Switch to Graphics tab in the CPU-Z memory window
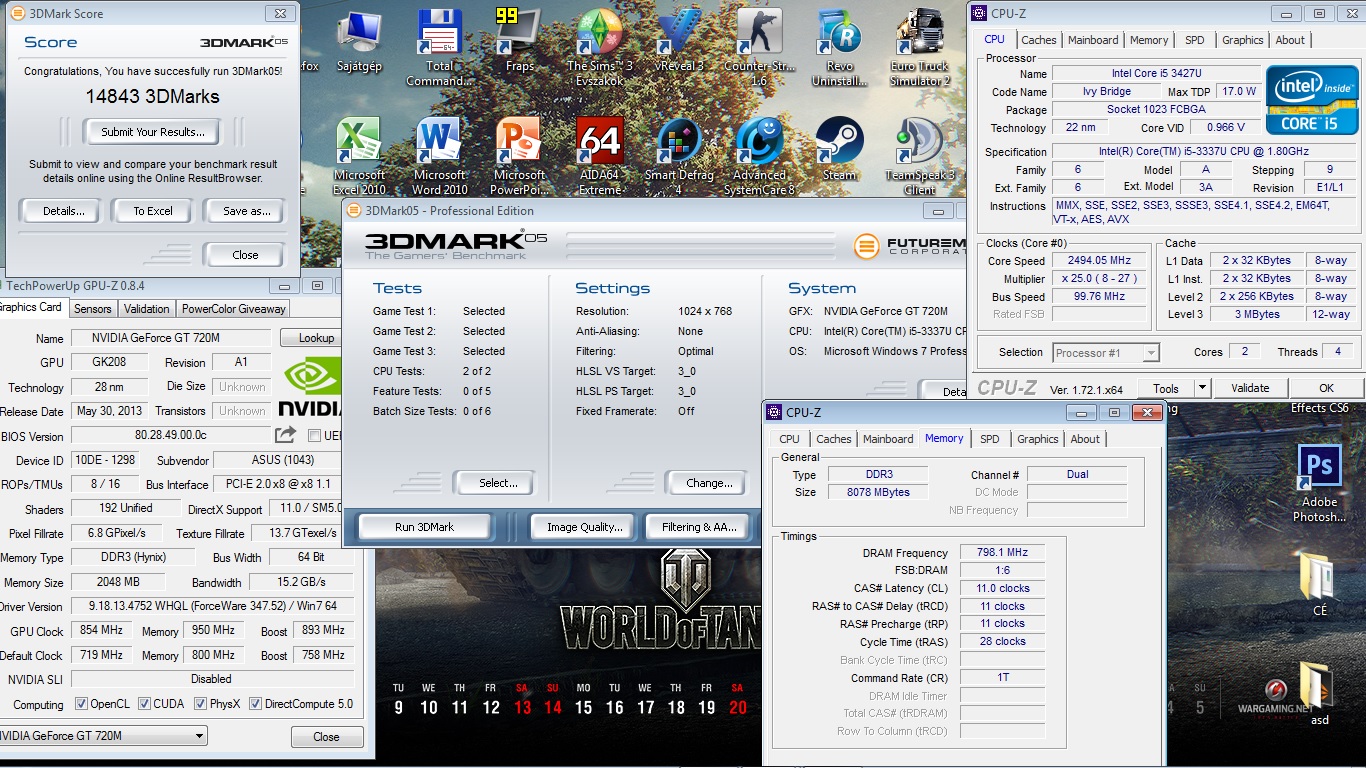This screenshot has height=768, width=1366. pyautogui.click(x=1038, y=439)
